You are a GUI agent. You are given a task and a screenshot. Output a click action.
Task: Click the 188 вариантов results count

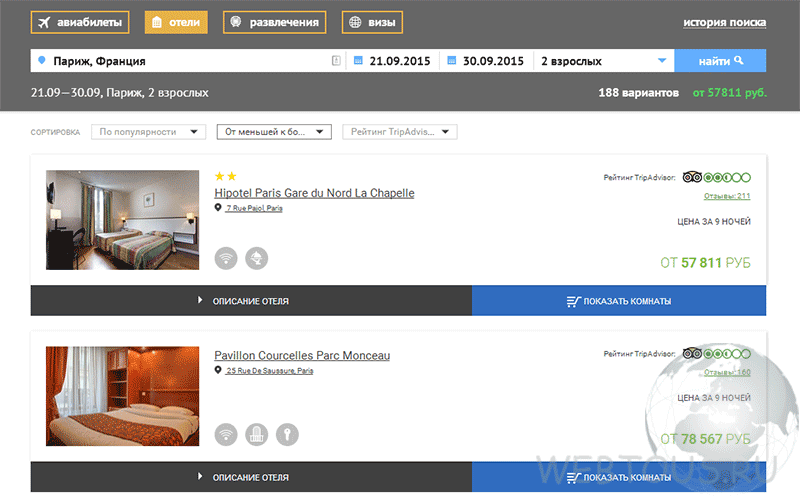pos(638,93)
